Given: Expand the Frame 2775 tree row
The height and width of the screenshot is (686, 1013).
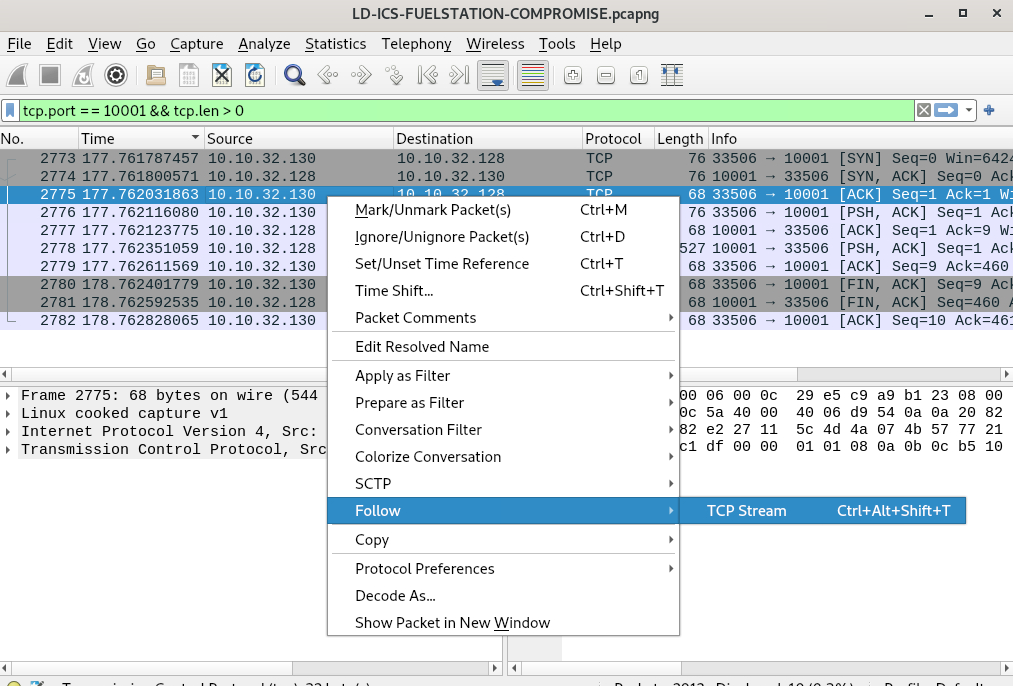Looking at the screenshot, I should pyautogui.click(x=10, y=396).
